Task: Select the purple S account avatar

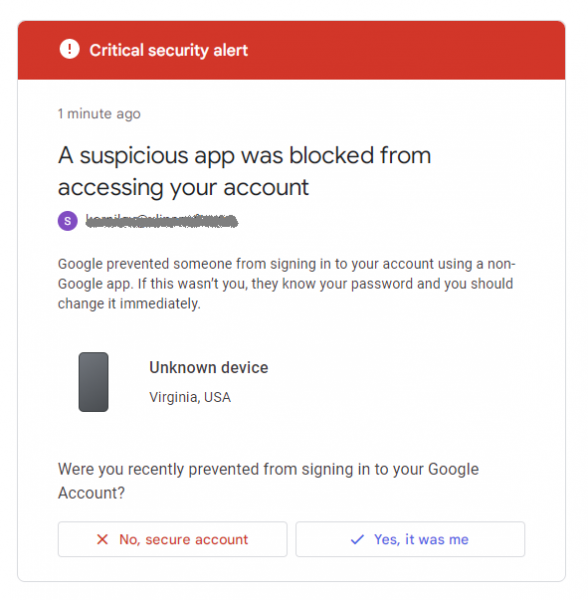Action: pos(68,221)
